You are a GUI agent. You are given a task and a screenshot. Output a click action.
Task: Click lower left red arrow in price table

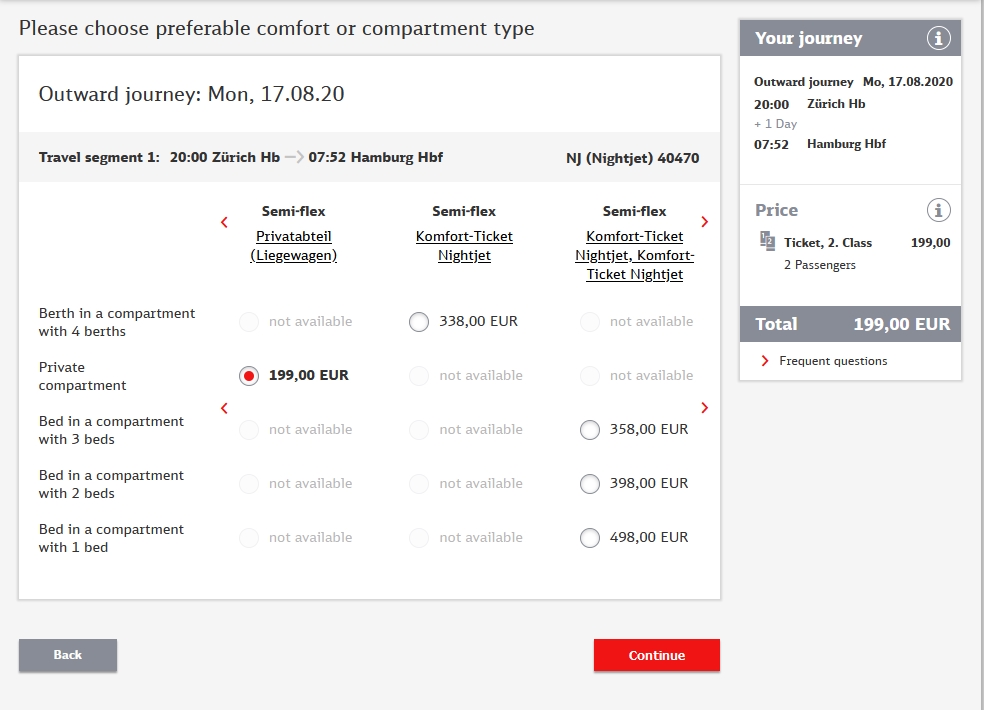coord(224,408)
